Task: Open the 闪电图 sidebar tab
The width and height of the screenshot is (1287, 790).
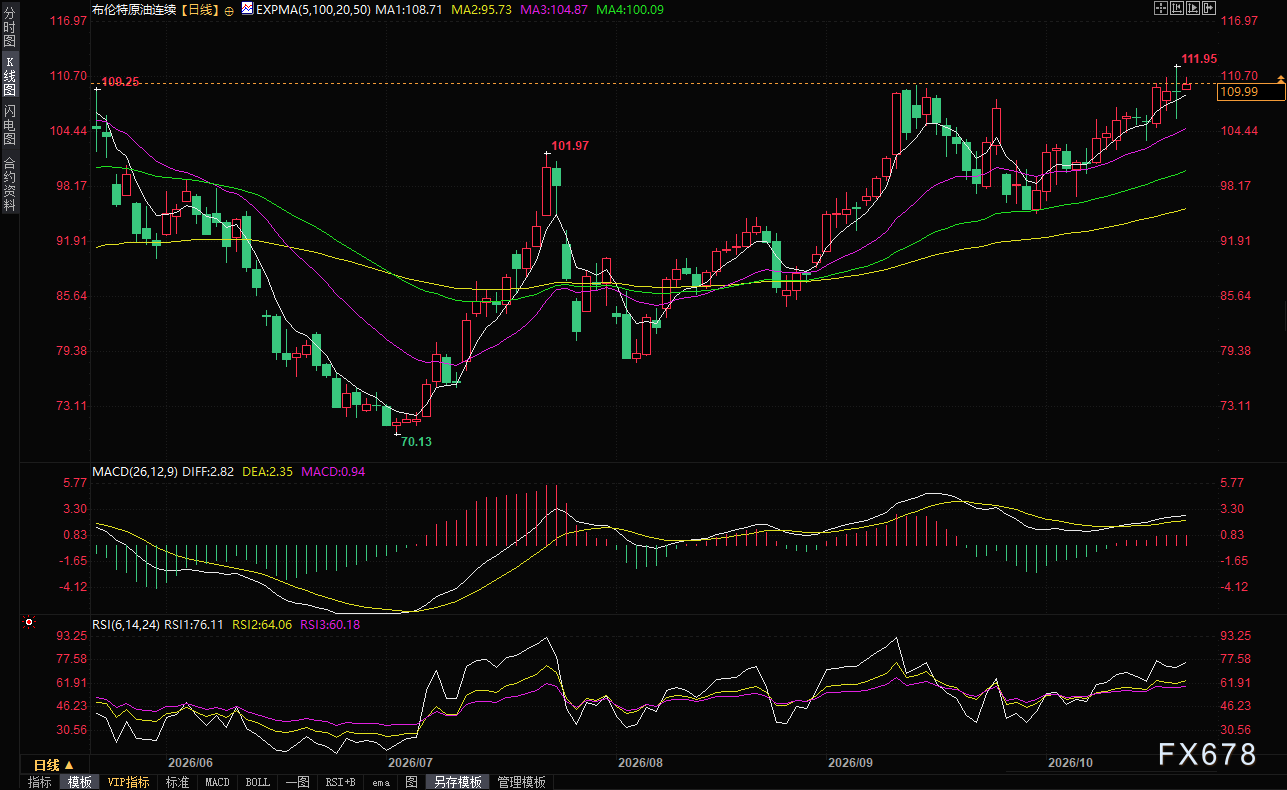Action: pyautogui.click(x=10, y=124)
